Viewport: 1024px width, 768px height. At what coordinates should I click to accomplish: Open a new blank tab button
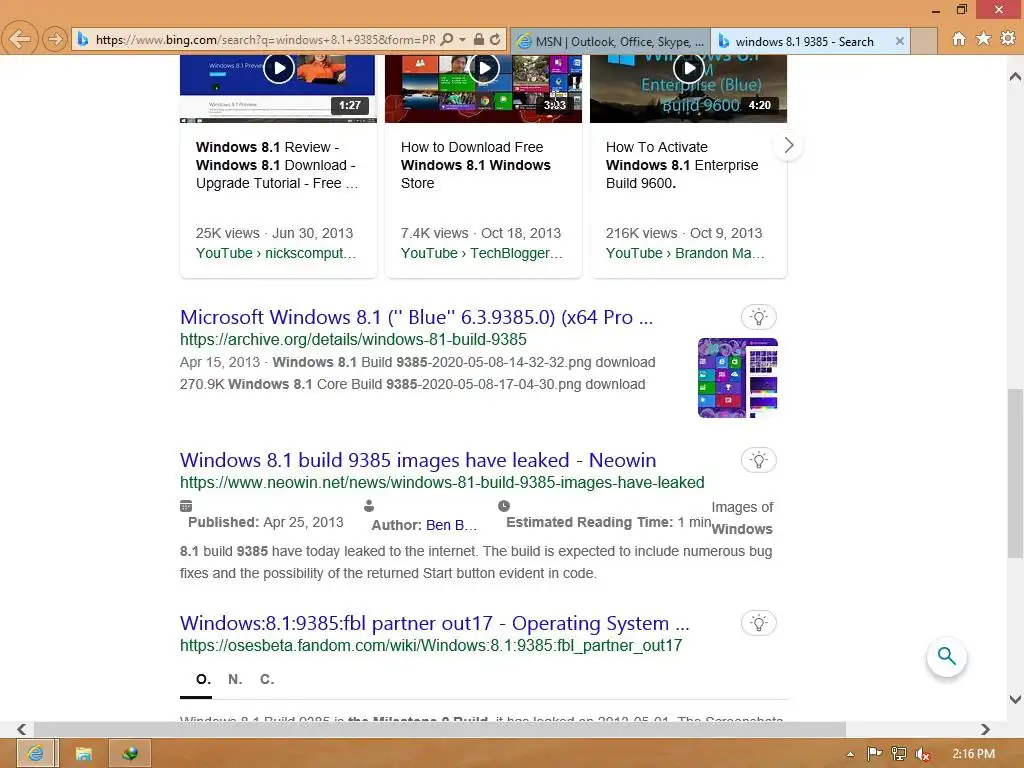[923, 41]
